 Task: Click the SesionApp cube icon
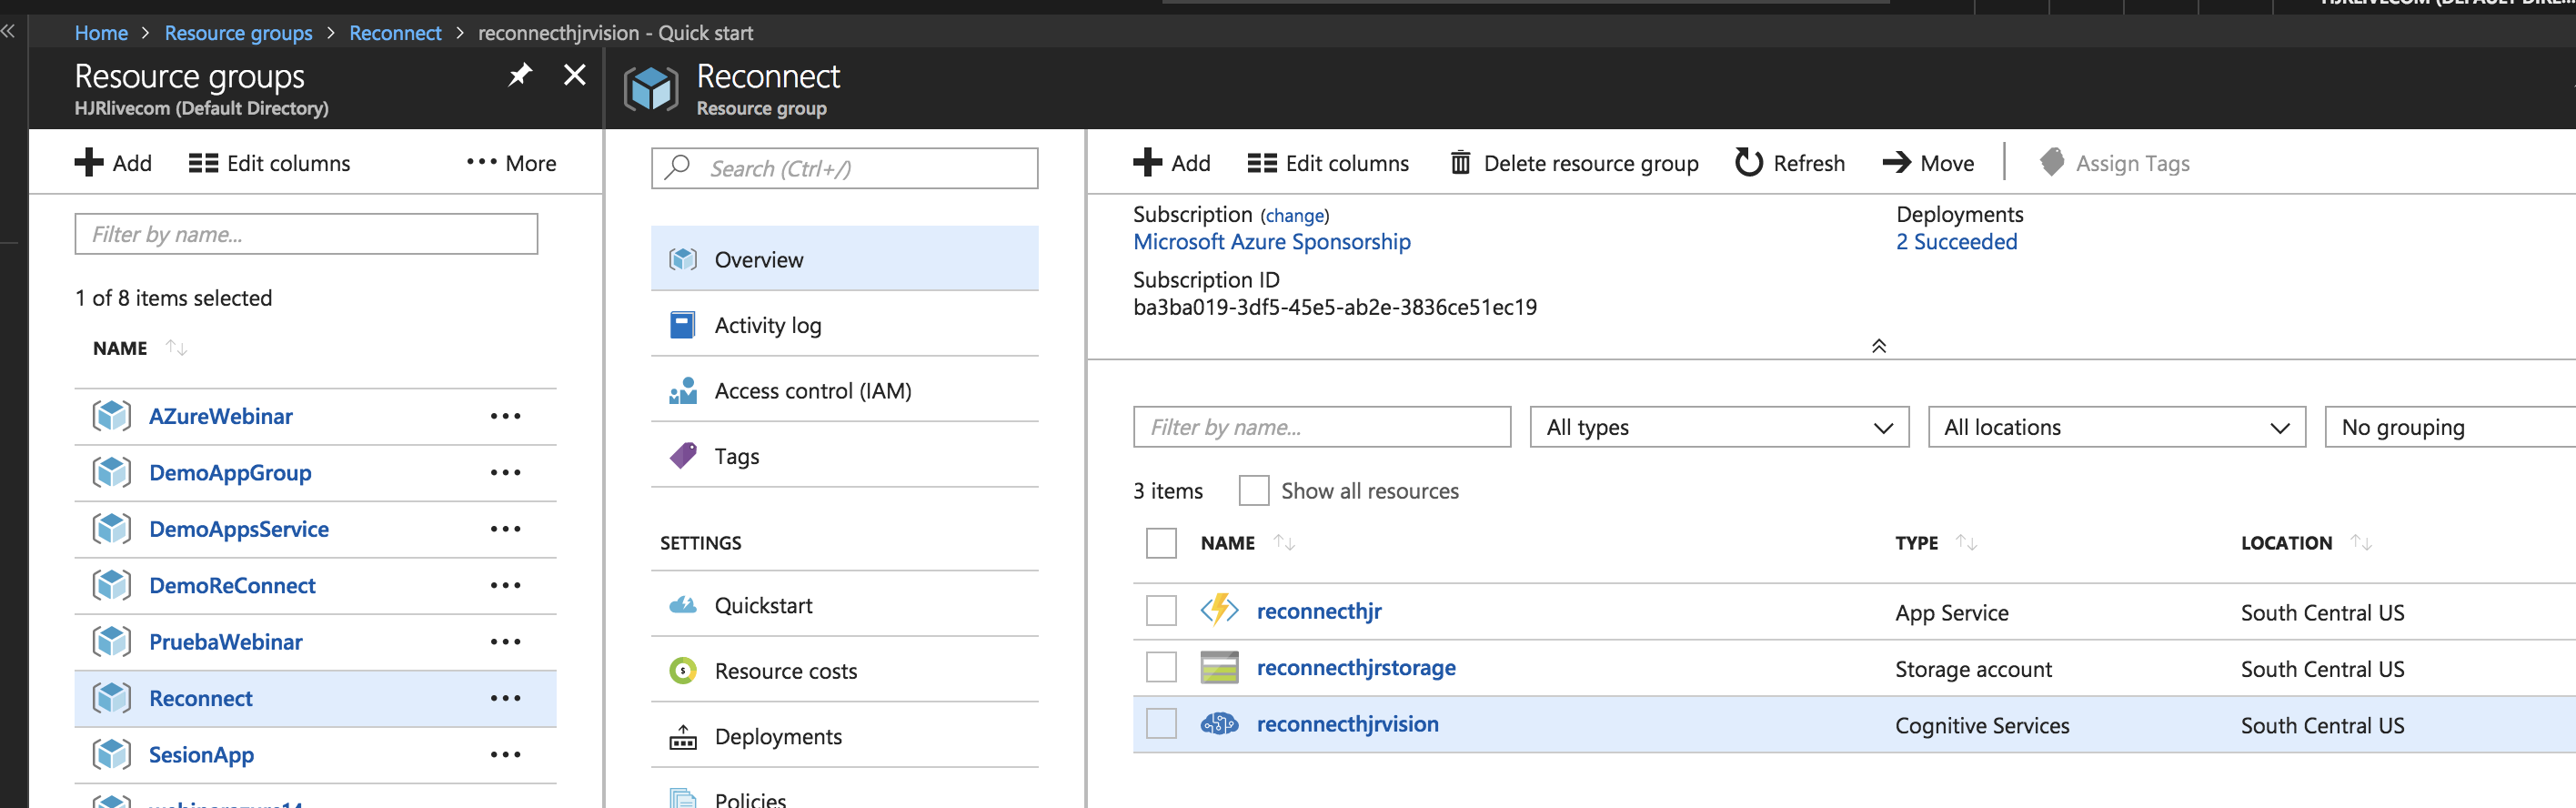coord(112,754)
